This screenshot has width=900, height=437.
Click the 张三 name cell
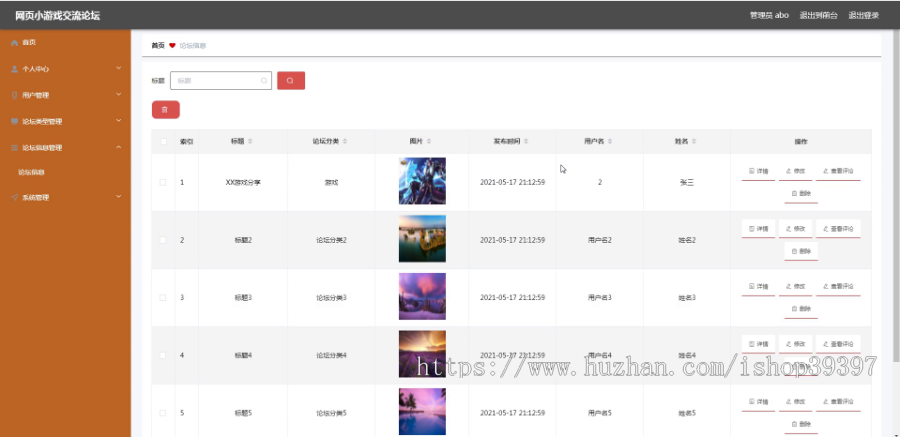point(687,183)
